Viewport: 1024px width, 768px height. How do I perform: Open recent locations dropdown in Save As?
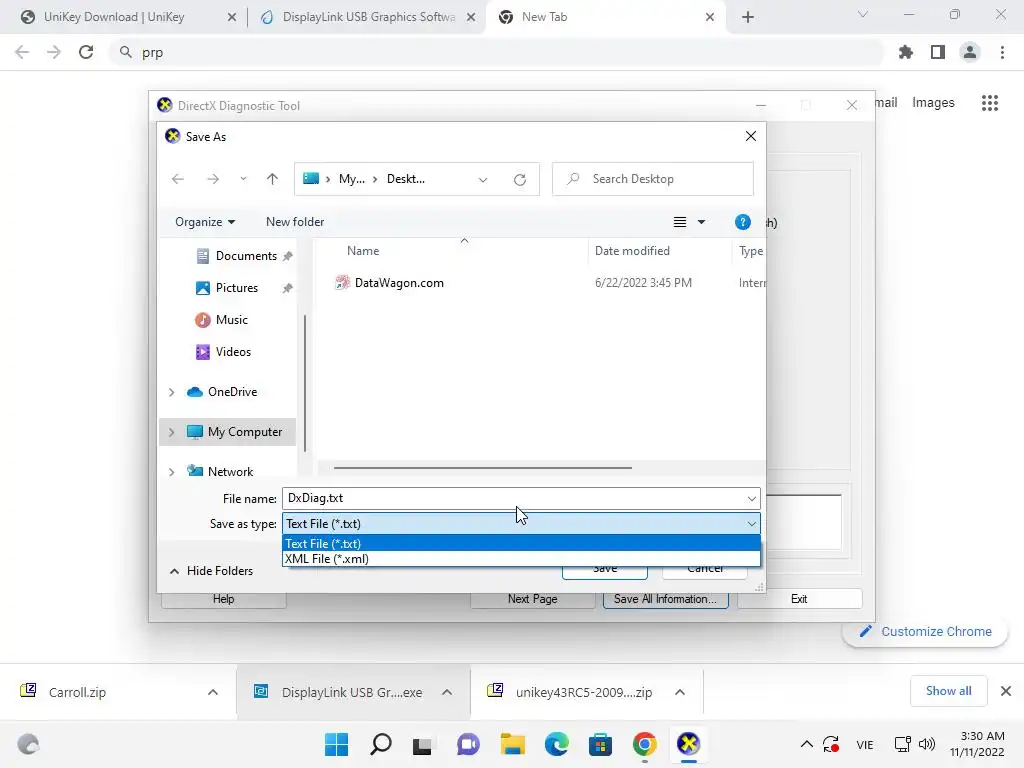243,179
